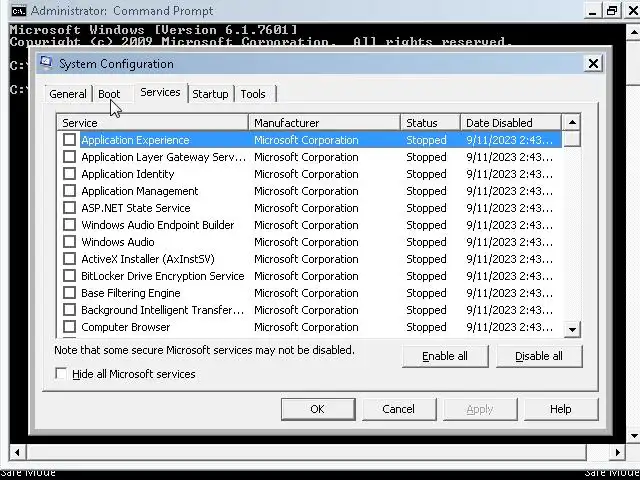The width and height of the screenshot is (640, 480).
Task: Click the Cancel button
Action: tap(398, 409)
